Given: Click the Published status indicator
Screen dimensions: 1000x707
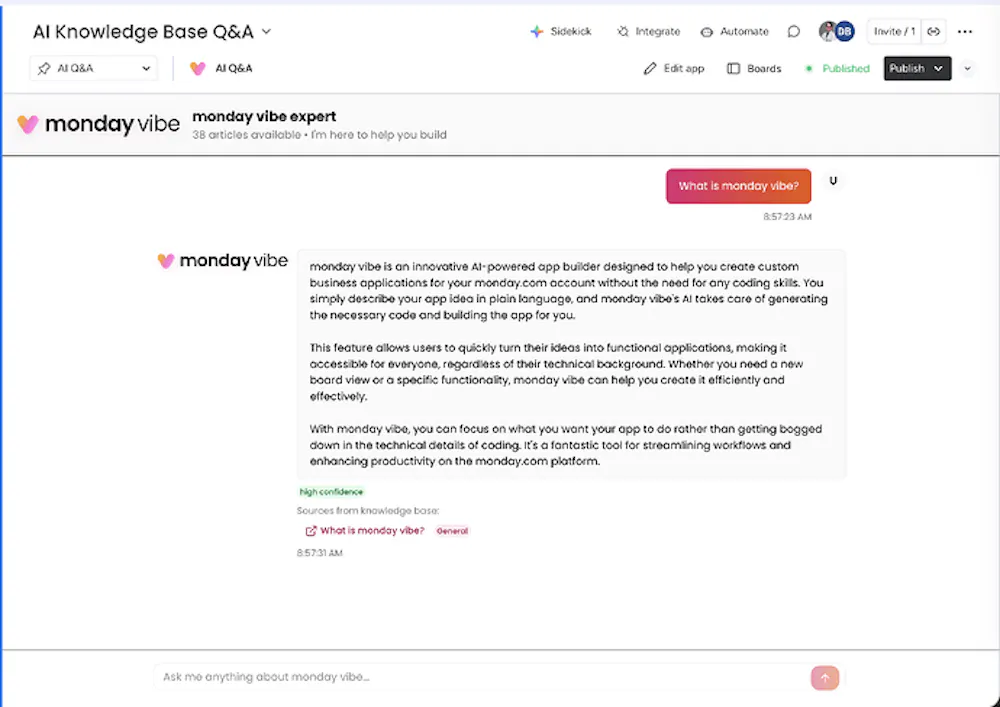Looking at the screenshot, I should [x=837, y=68].
